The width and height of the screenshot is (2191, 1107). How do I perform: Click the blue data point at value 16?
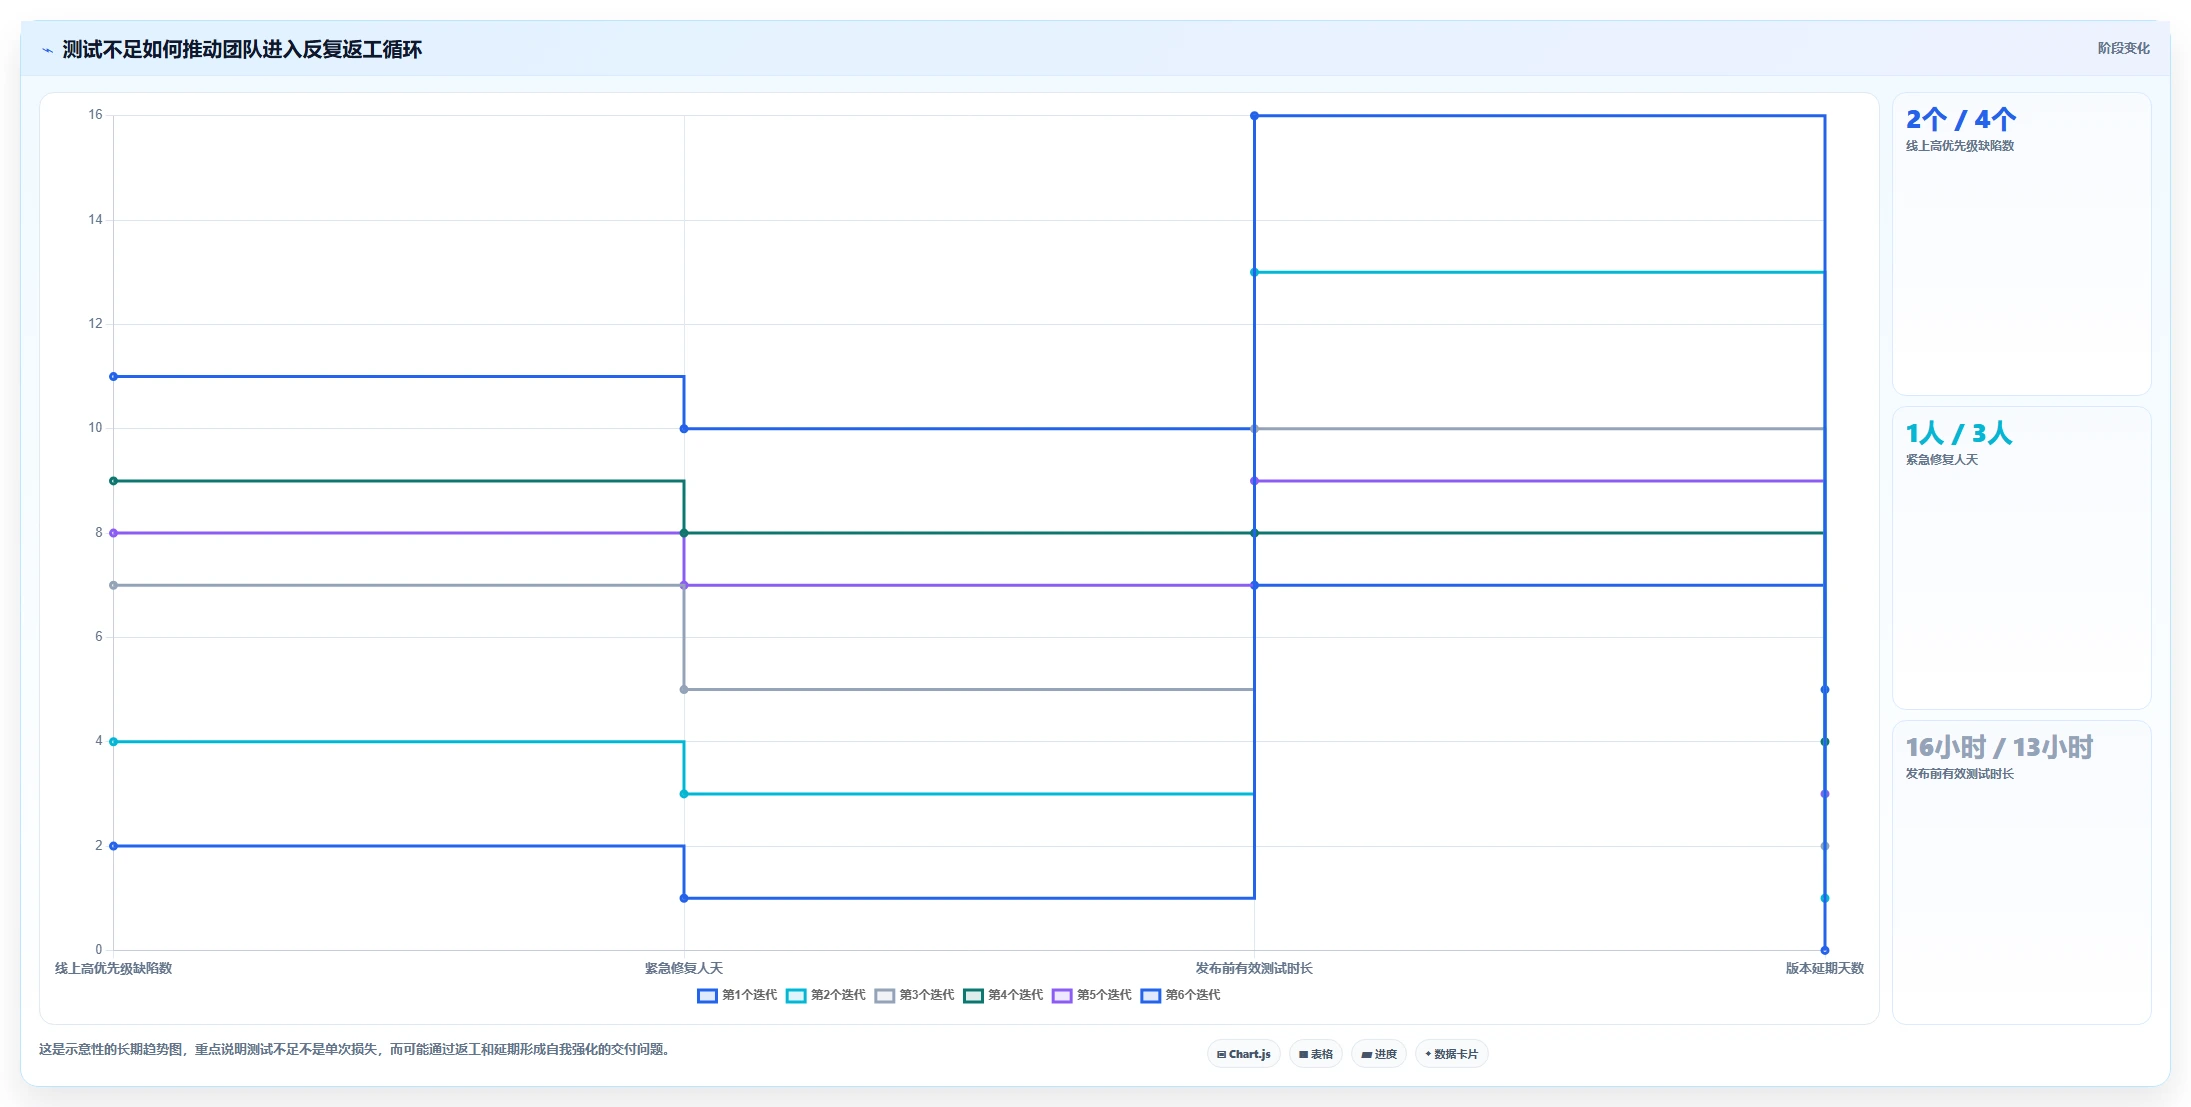coord(1254,116)
